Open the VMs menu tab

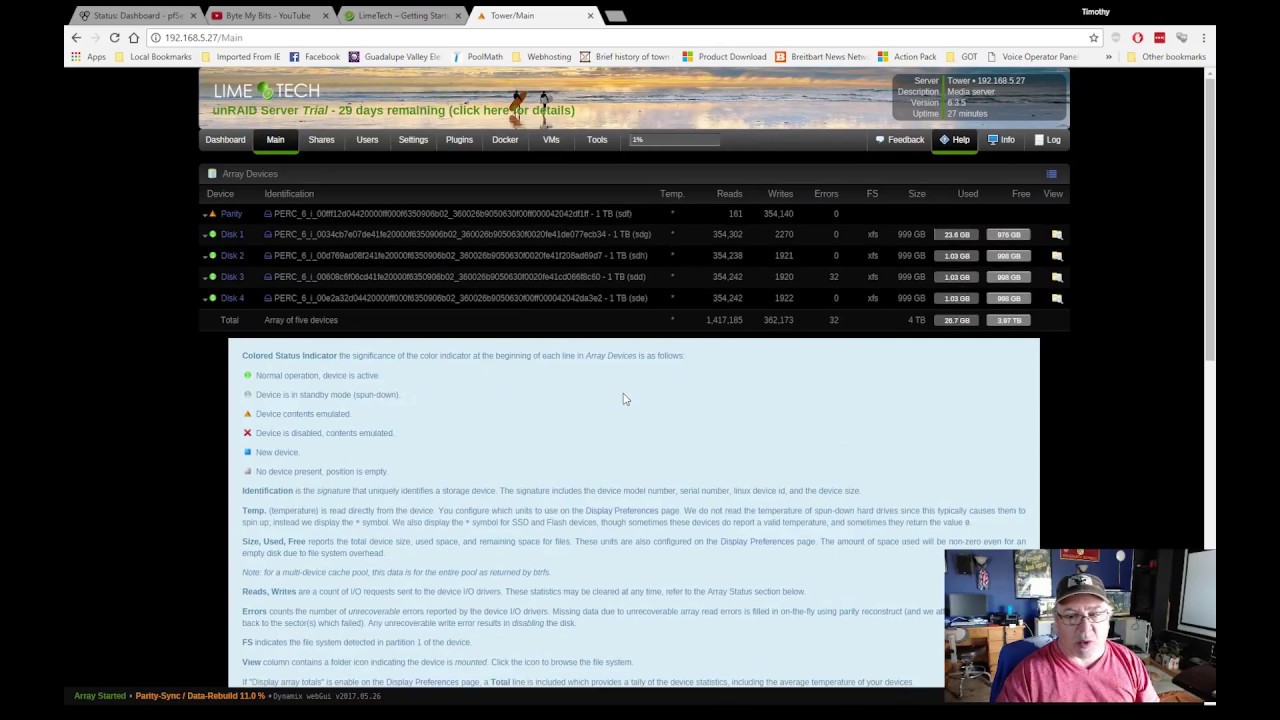[x=551, y=140]
